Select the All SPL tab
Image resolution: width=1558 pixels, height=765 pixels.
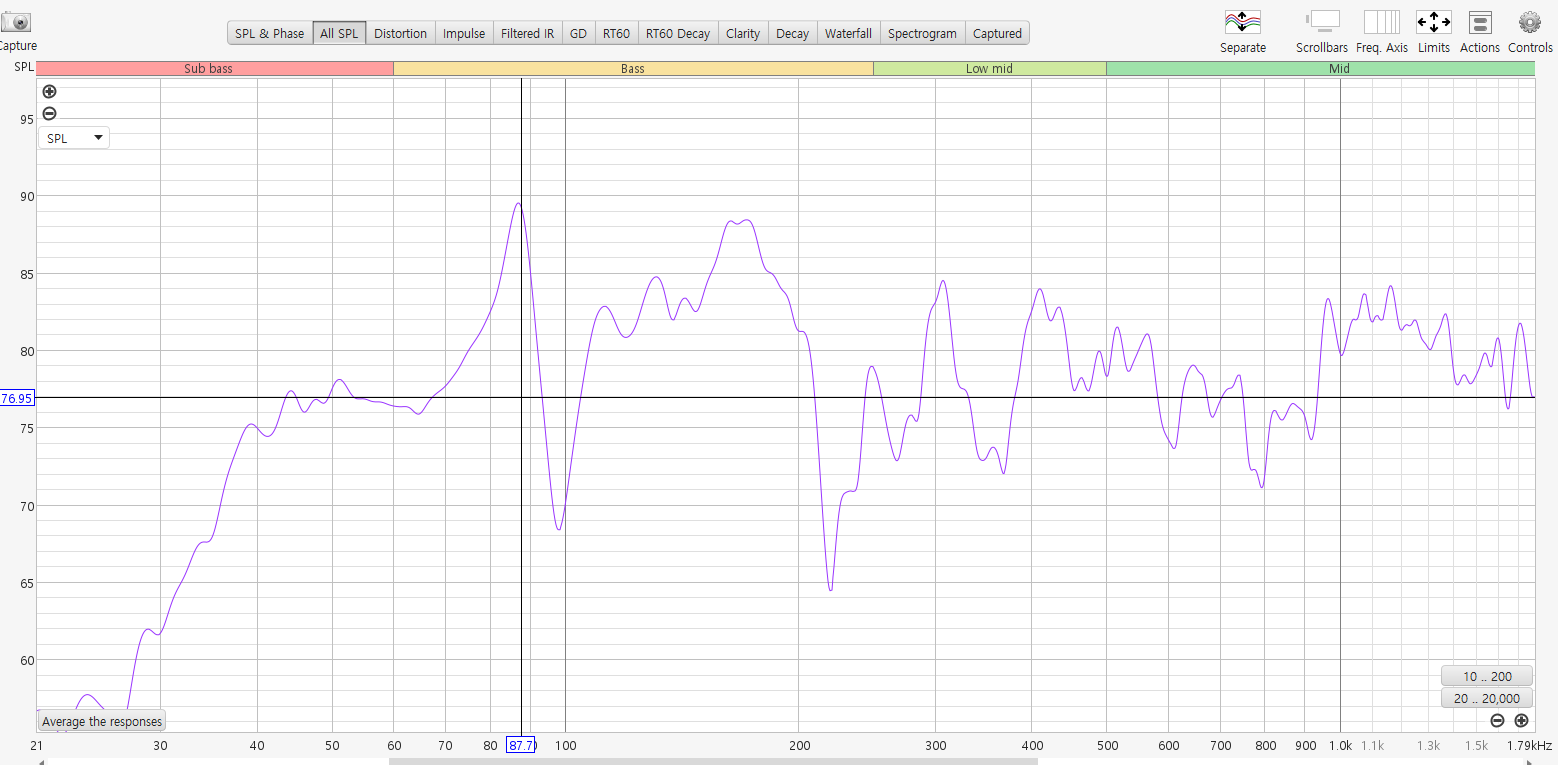tap(339, 33)
